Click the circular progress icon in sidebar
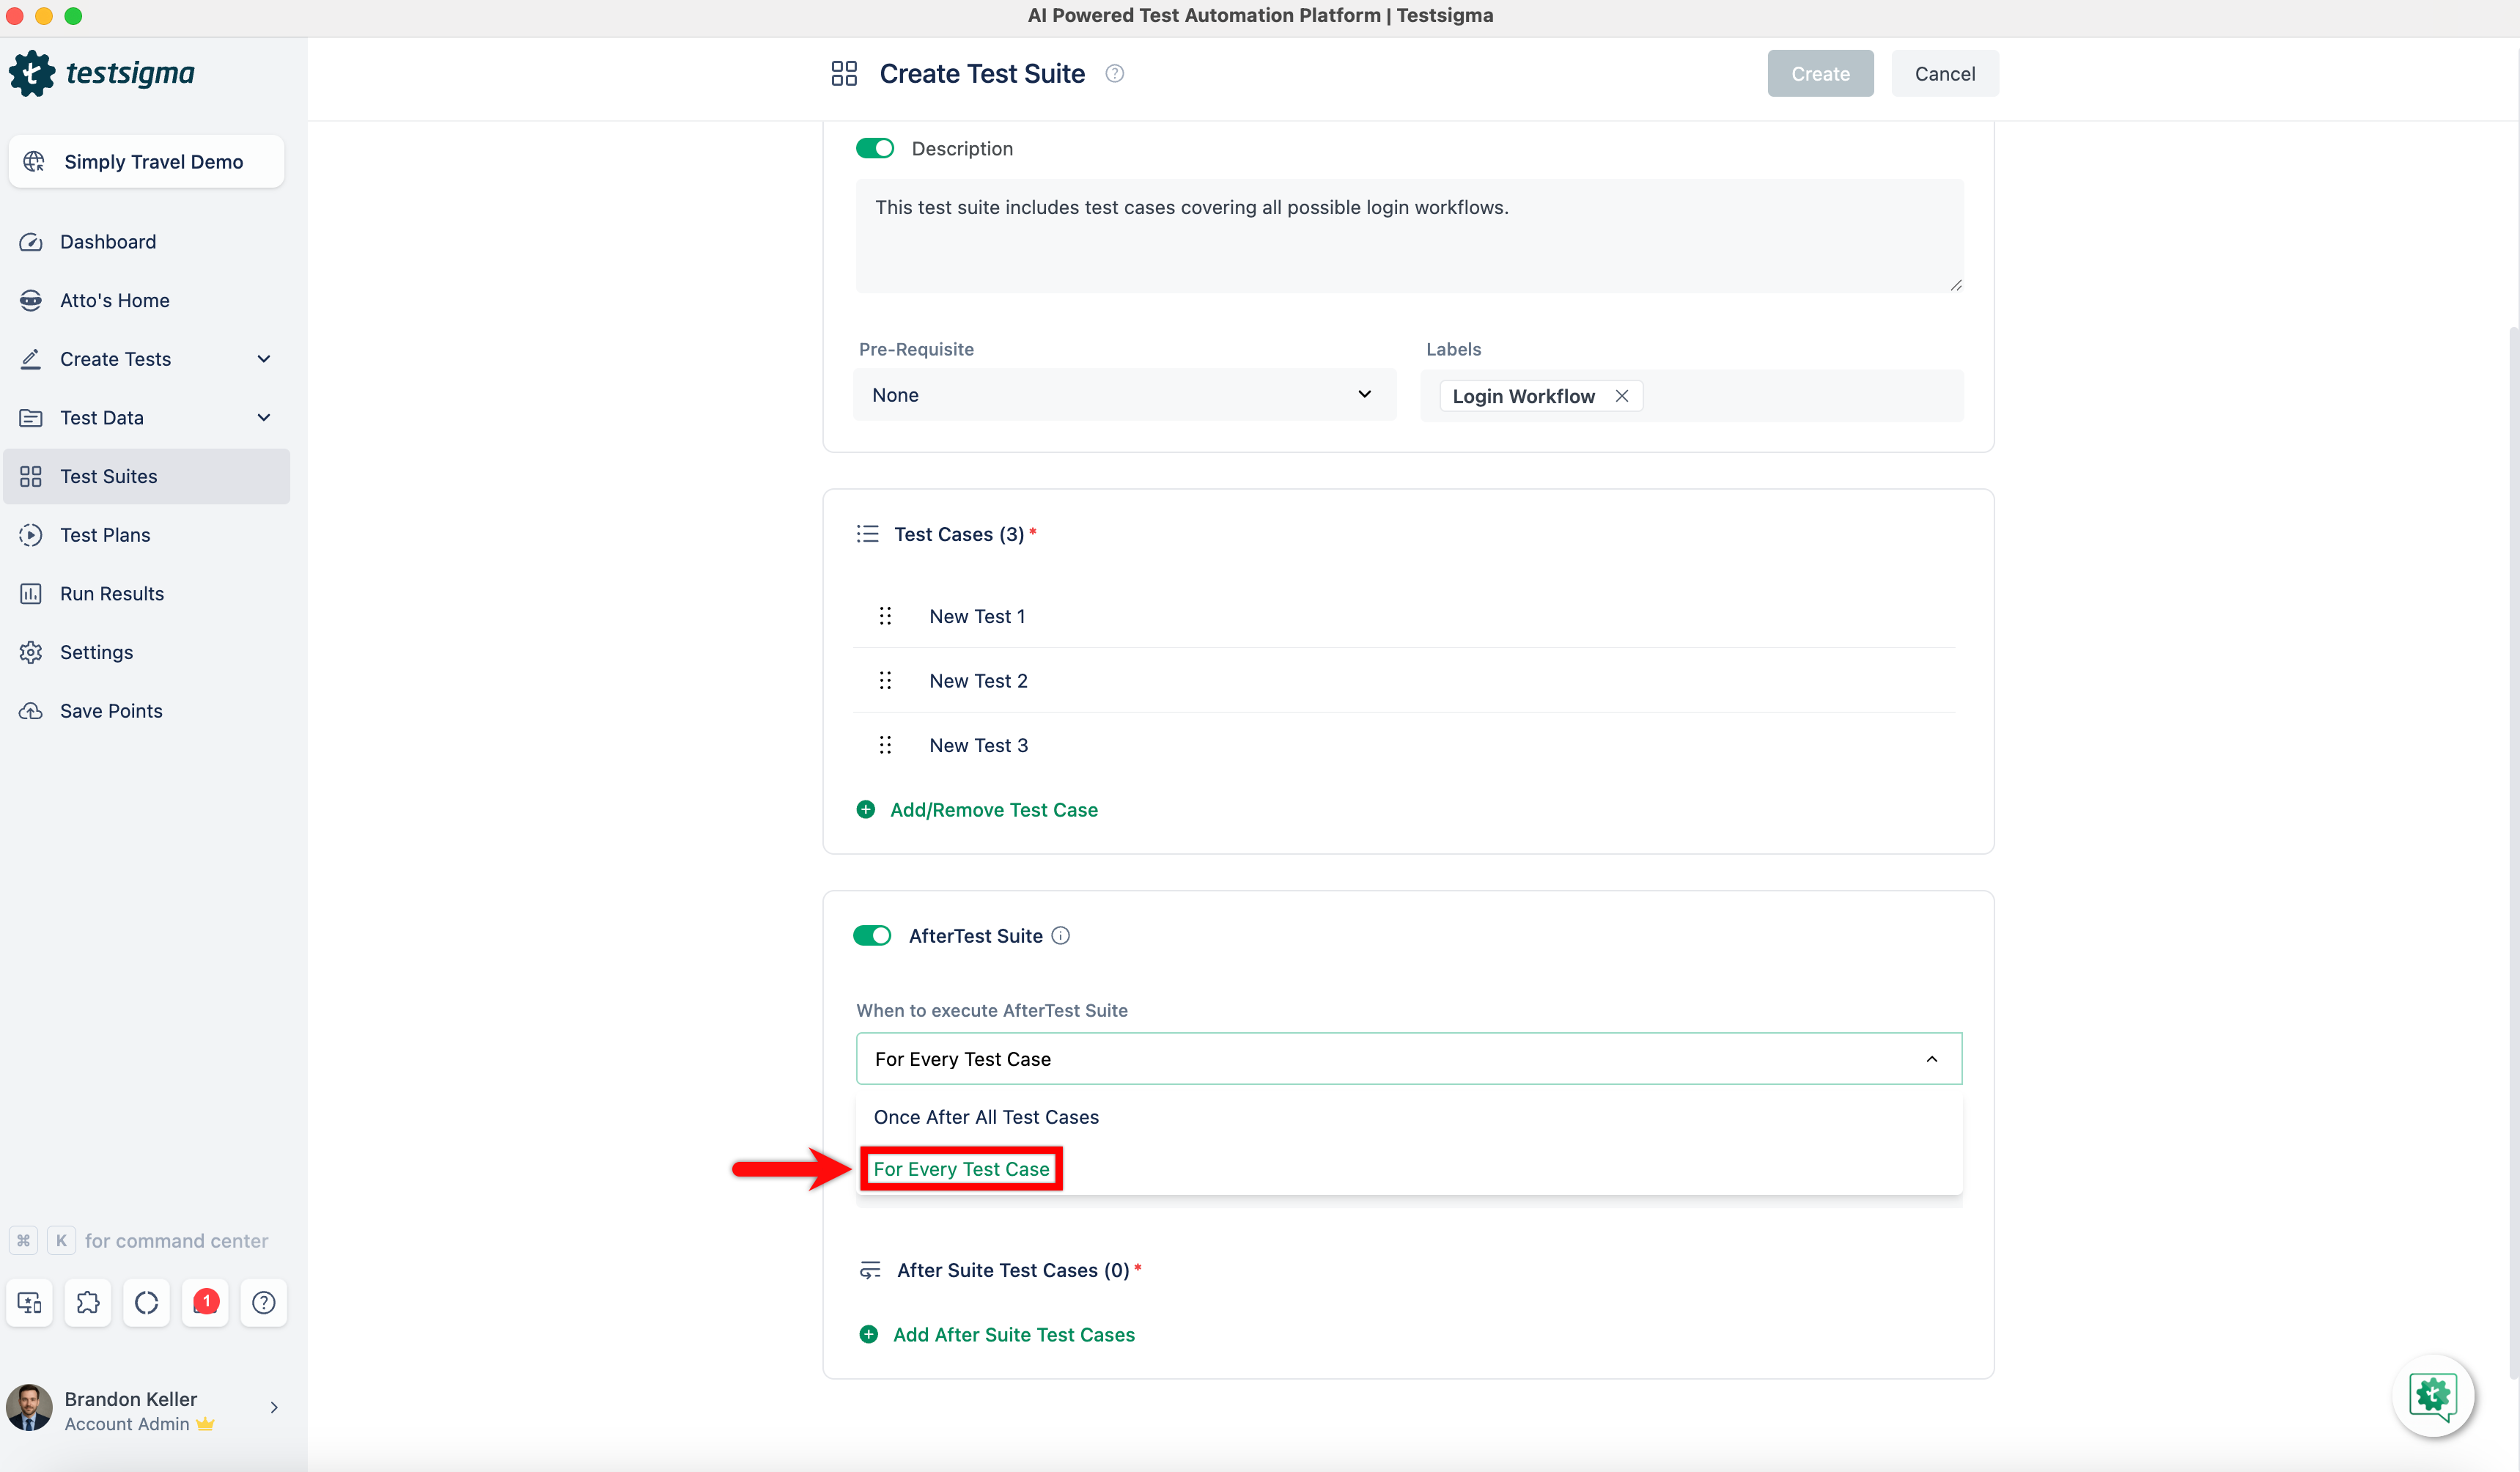The image size is (2520, 1472). 147,1302
